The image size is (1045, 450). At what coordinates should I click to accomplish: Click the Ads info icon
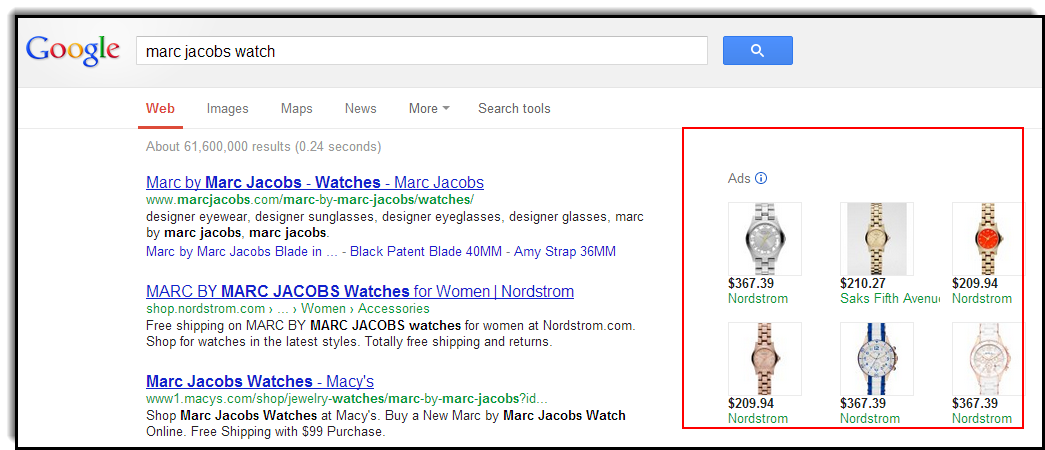point(761,179)
